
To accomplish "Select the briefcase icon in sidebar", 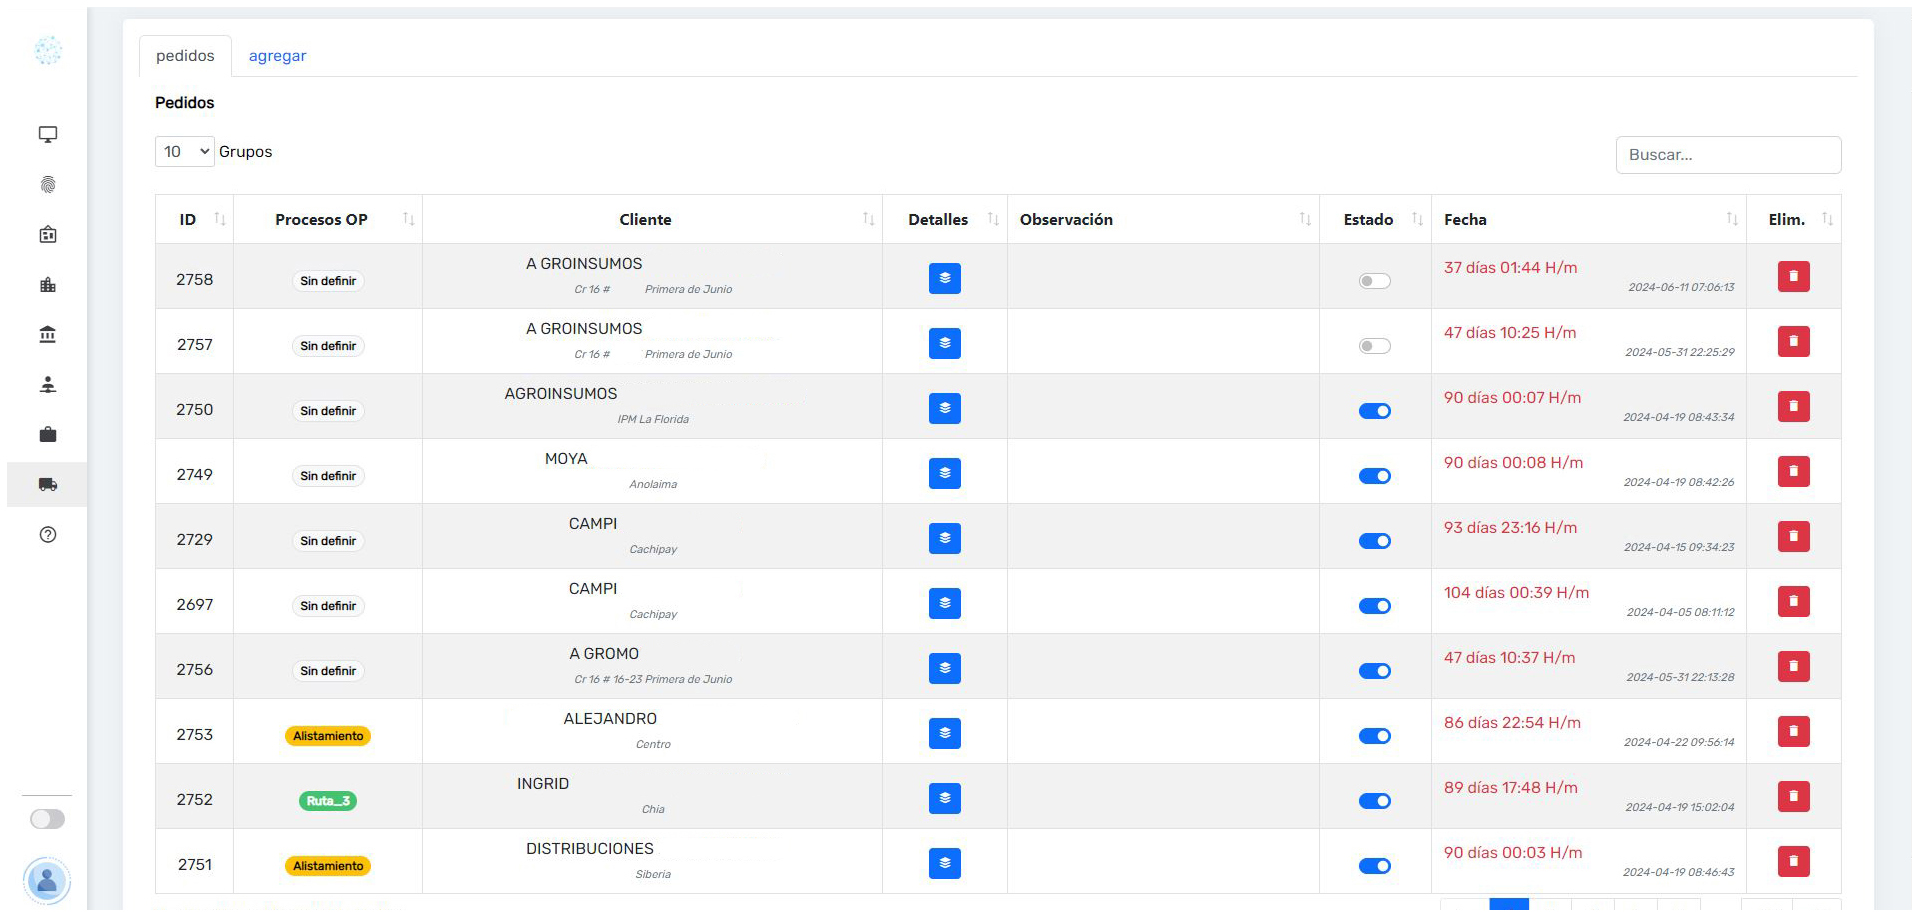I will (47, 435).
